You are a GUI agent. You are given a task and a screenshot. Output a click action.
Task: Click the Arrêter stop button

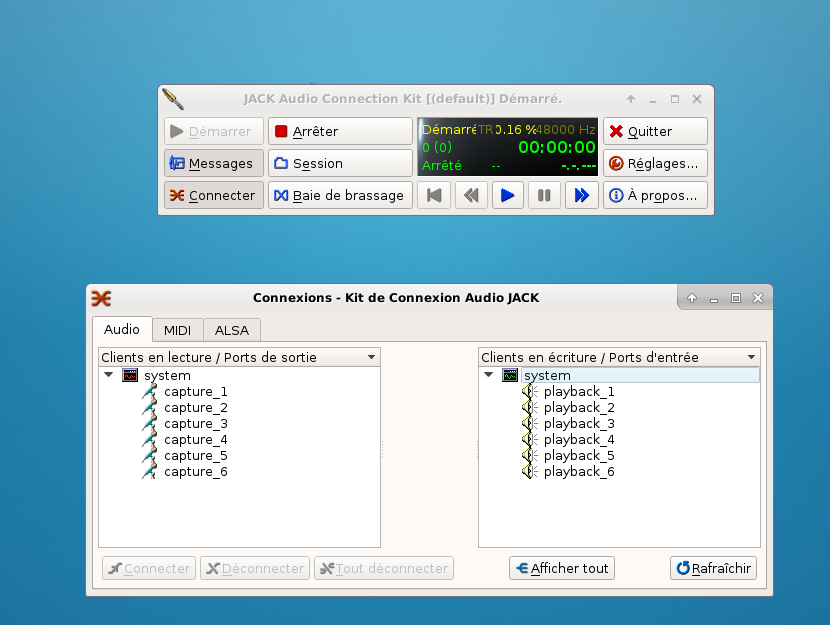tap(340, 131)
